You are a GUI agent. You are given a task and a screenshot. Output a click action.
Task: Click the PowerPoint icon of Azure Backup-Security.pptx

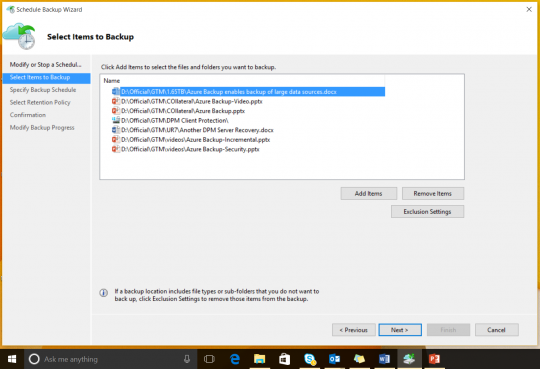point(115,149)
